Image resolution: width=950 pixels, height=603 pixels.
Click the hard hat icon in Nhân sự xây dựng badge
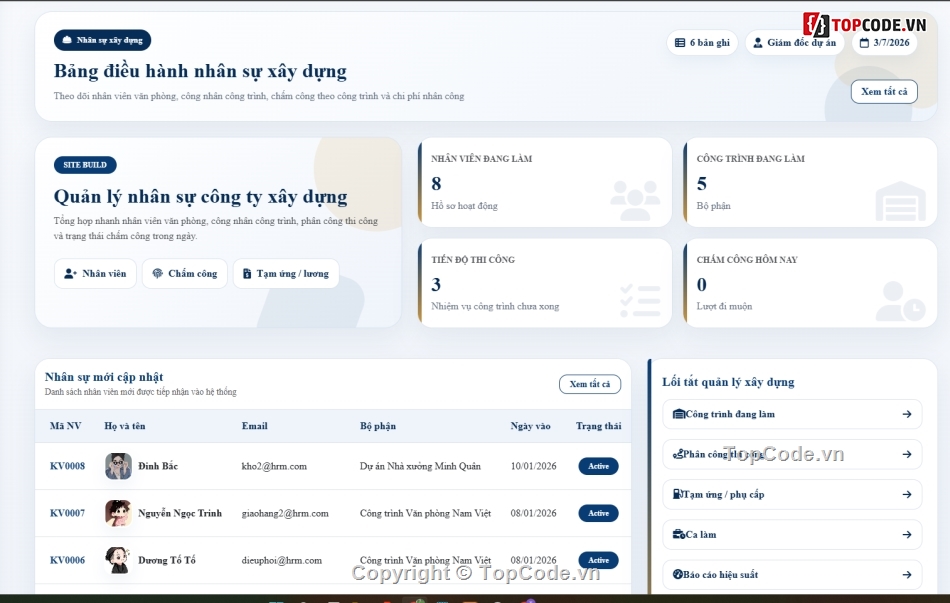[x=67, y=40]
